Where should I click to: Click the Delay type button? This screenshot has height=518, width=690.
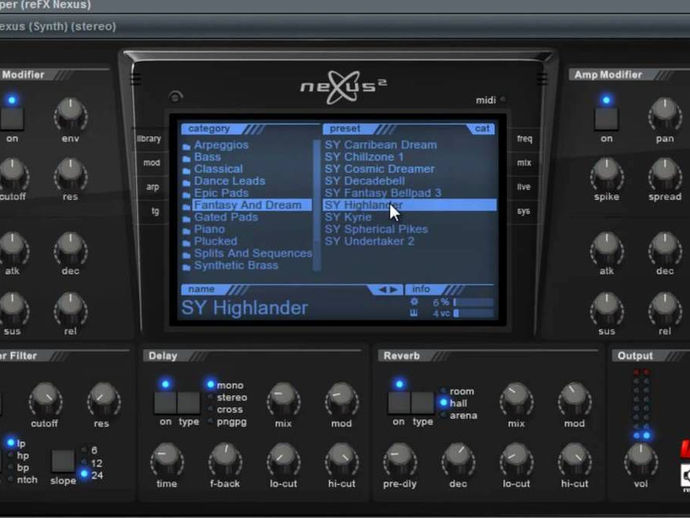(x=189, y=403)
